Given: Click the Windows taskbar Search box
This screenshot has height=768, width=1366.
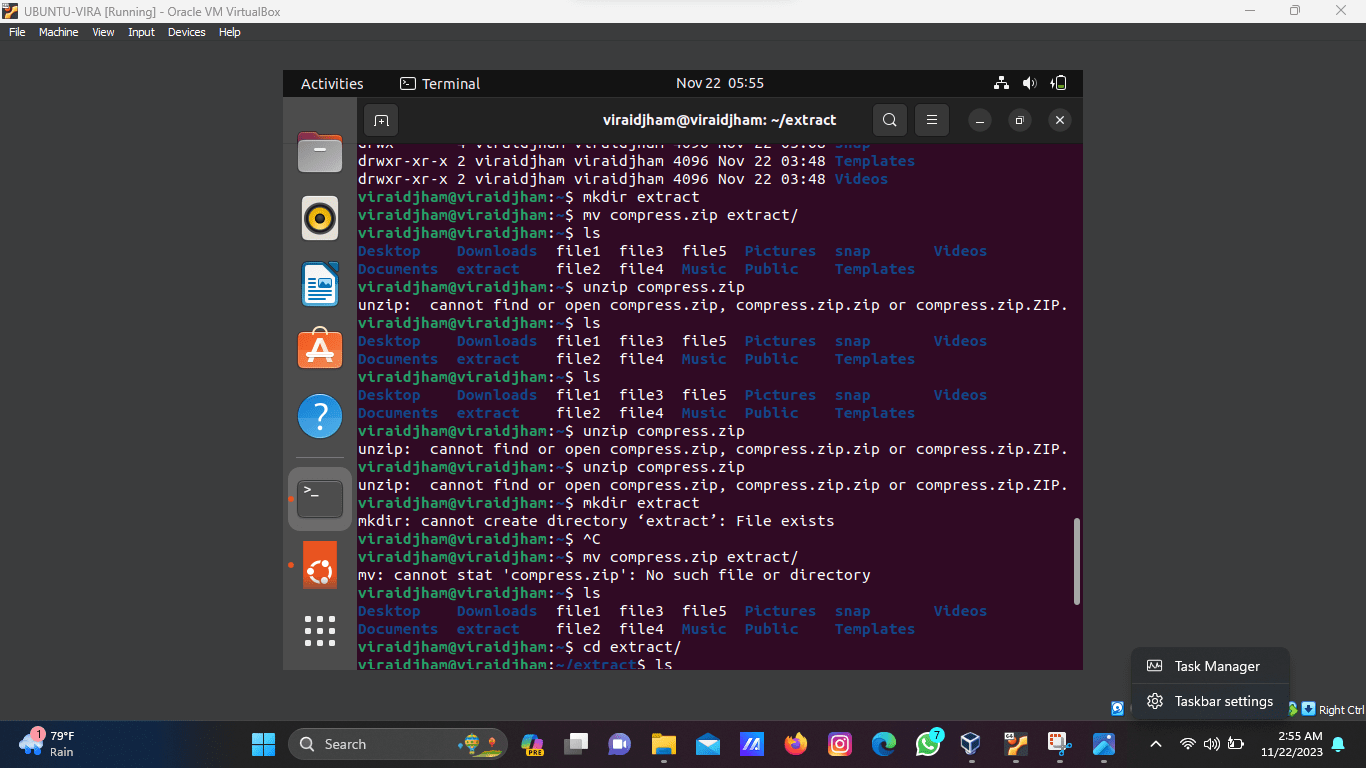Looking at the screenshot, I should click(x=398, y=744).
